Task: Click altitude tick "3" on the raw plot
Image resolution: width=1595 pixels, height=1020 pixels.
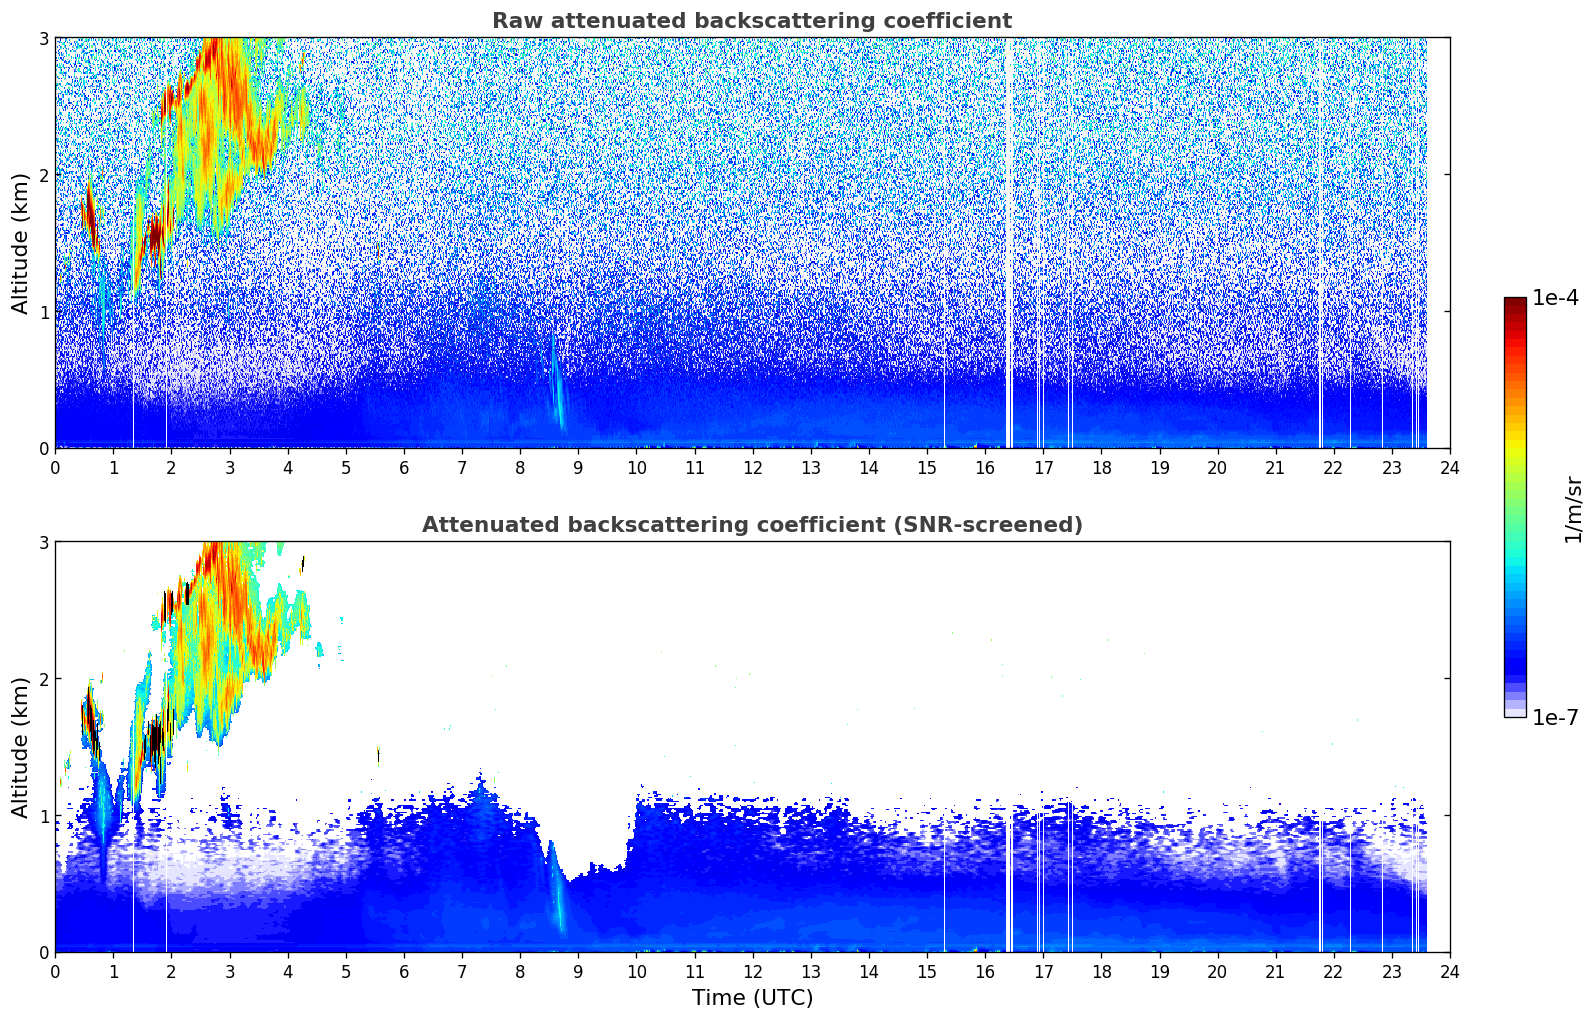Action: 44,38
